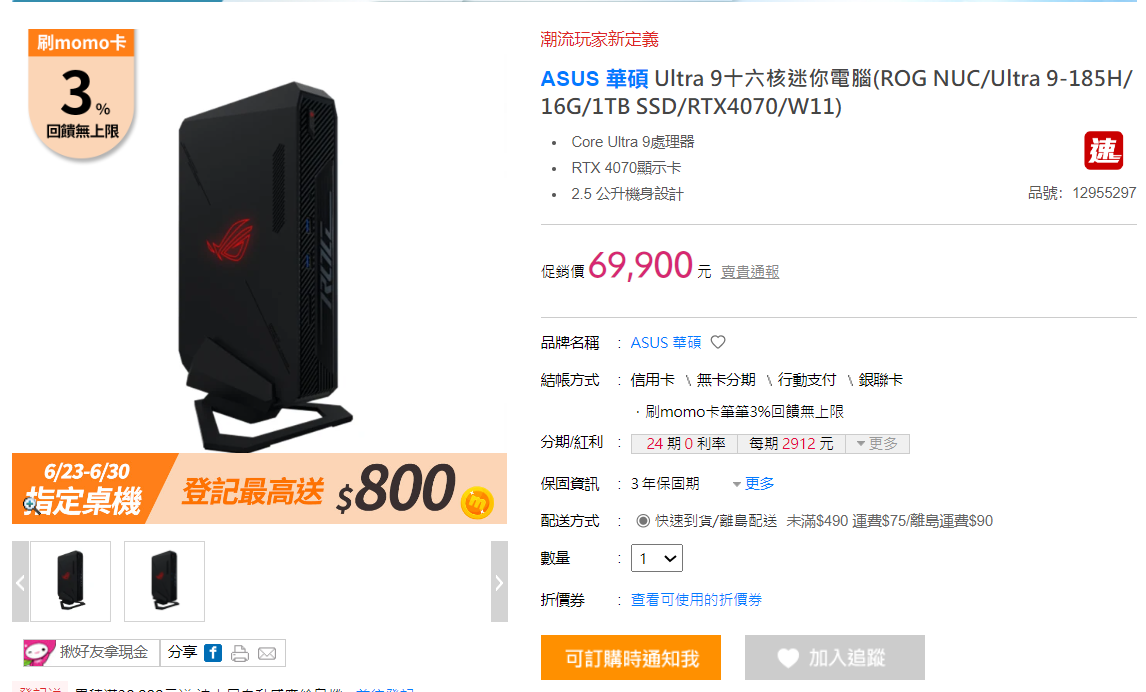Image resolution: width=1146 pixels, height=692 pixels.
Task: Show previous thumbnails with left arrow
Action: point(20,582)
